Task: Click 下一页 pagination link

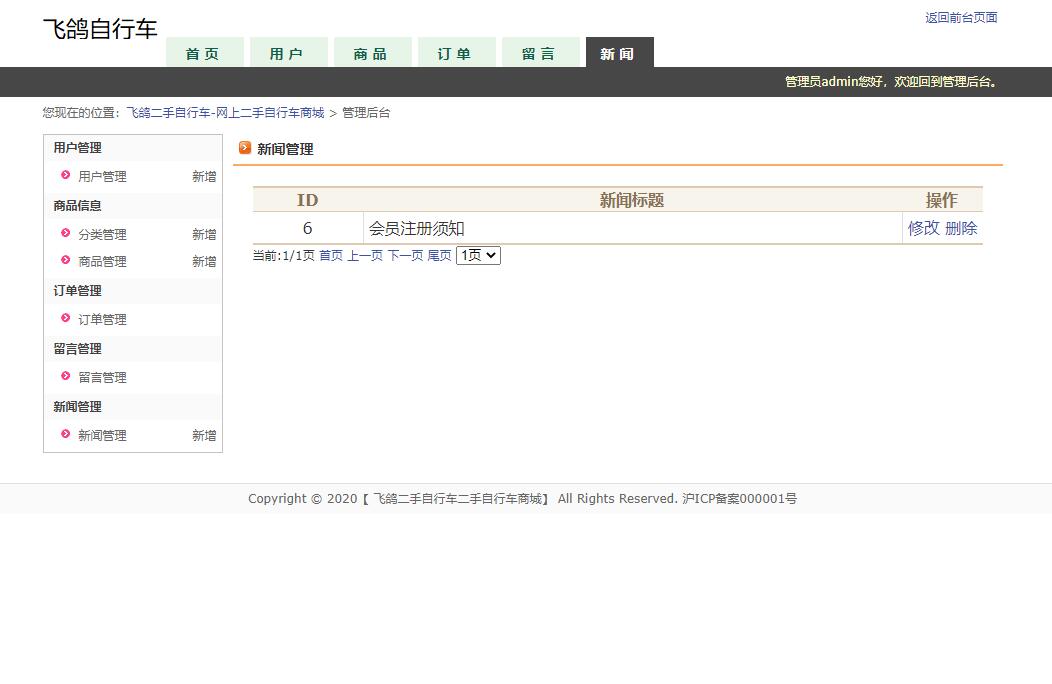Action: [405, 255]
